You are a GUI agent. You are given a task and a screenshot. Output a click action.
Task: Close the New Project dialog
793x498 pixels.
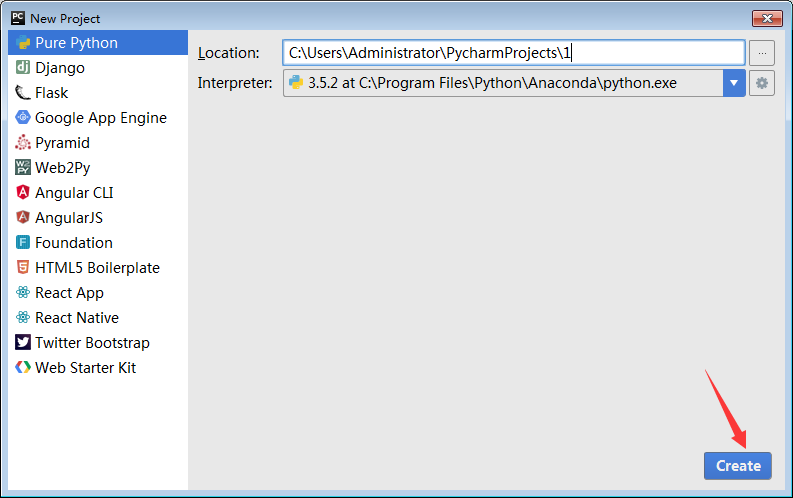coord(767,19)
